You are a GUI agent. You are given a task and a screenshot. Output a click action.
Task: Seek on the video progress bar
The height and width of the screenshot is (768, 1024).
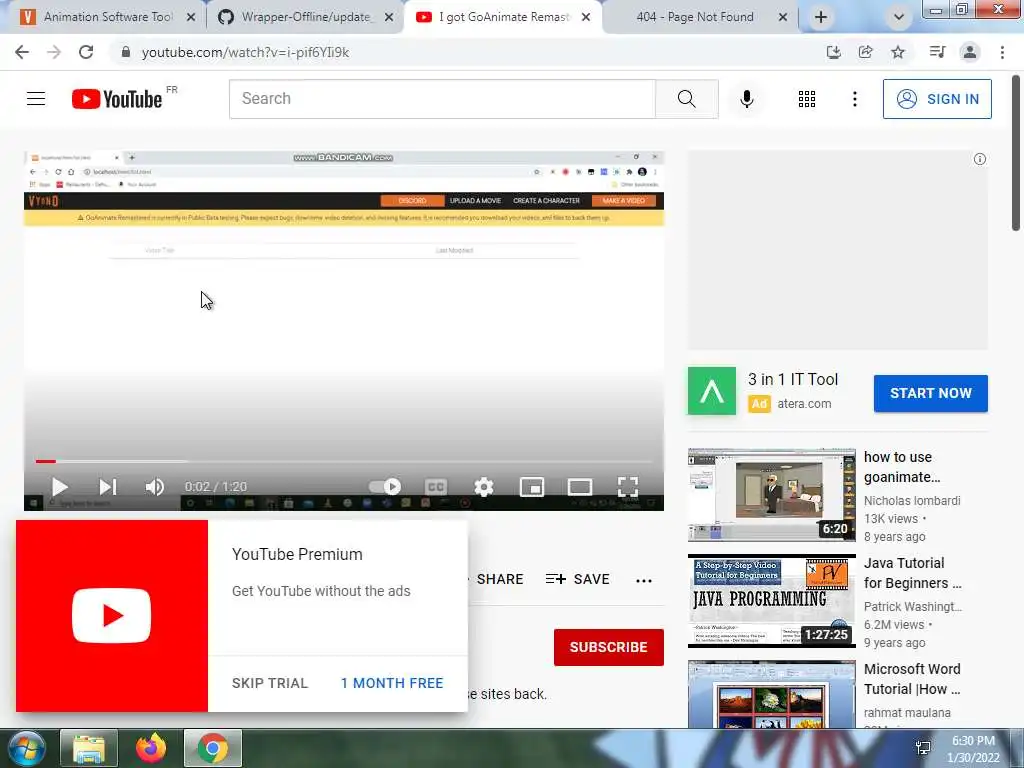[344, 461]
